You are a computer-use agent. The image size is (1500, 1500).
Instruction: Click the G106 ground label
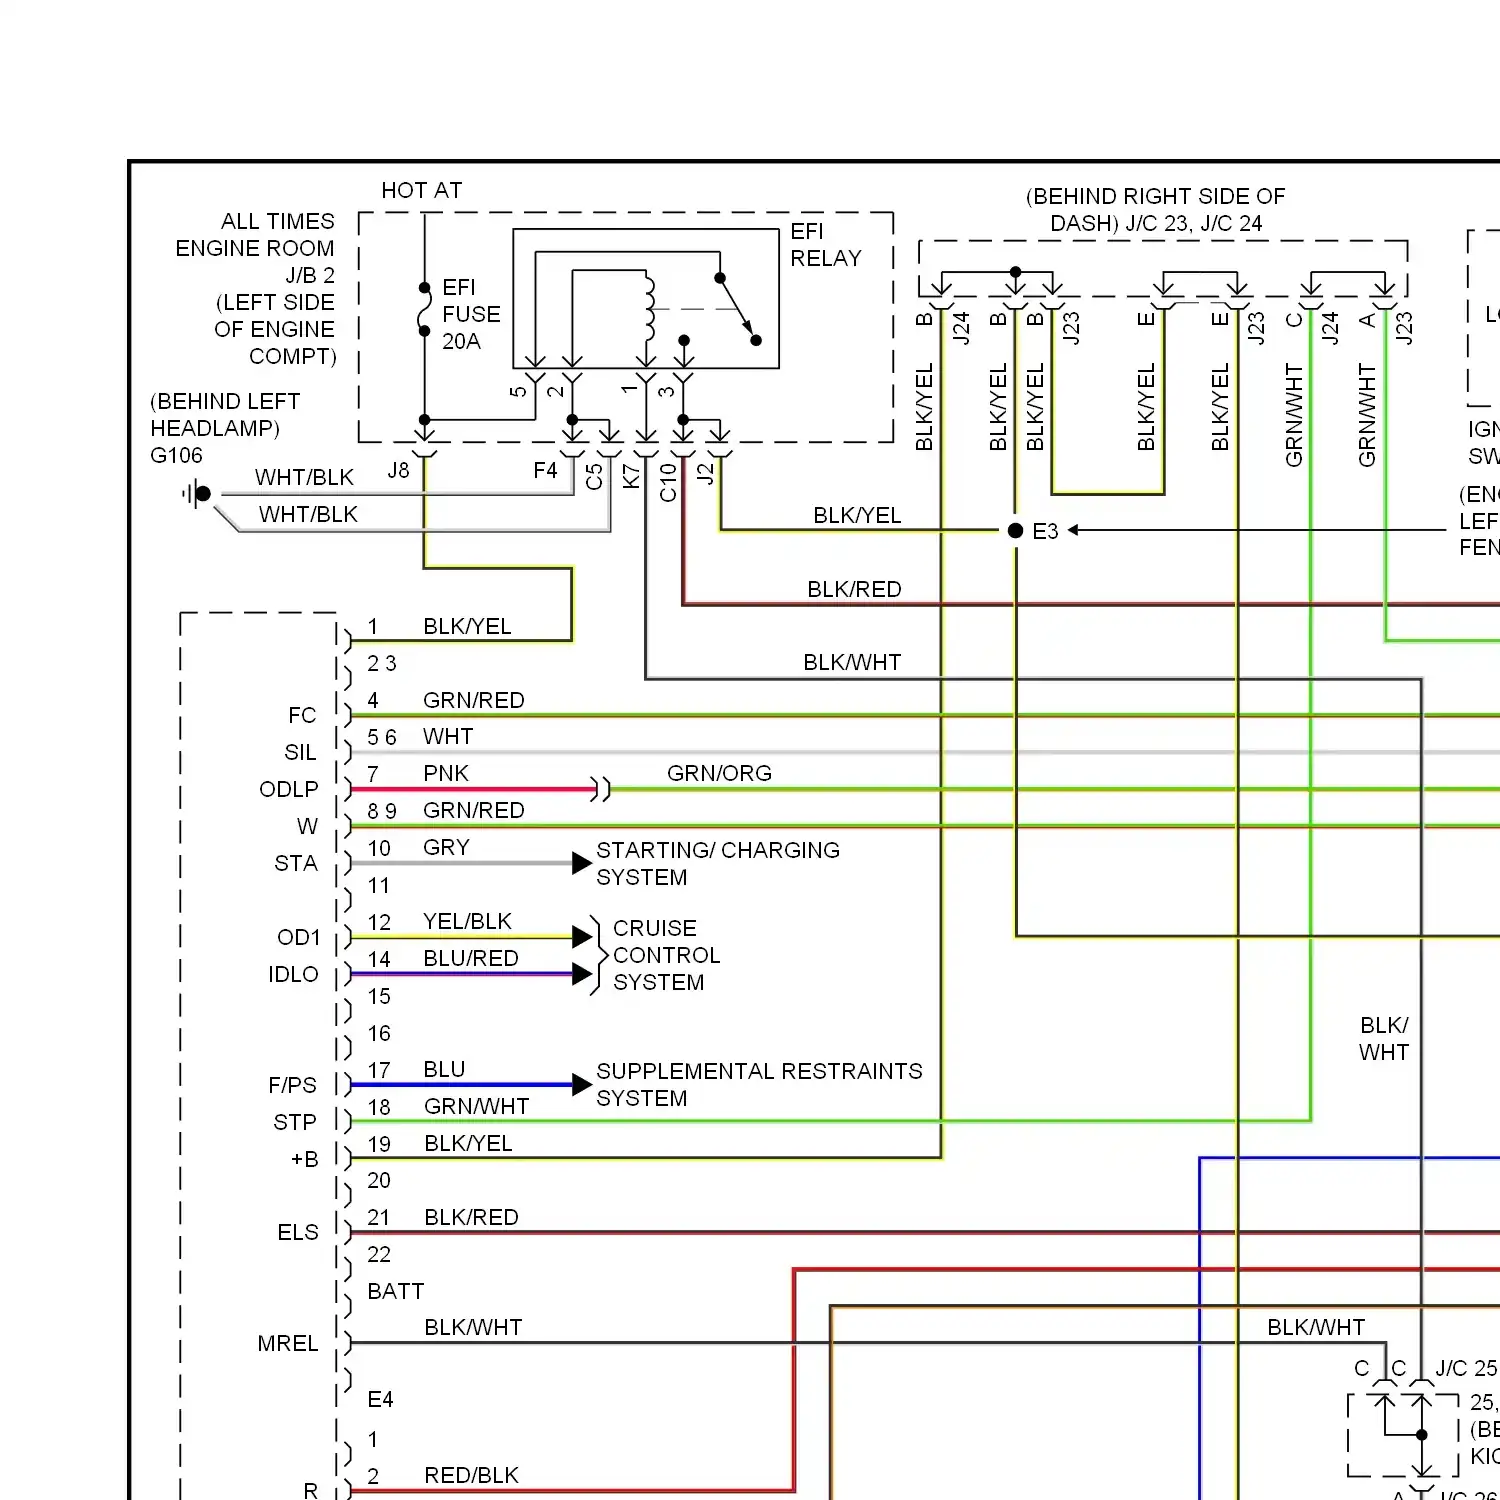(176, 456)
